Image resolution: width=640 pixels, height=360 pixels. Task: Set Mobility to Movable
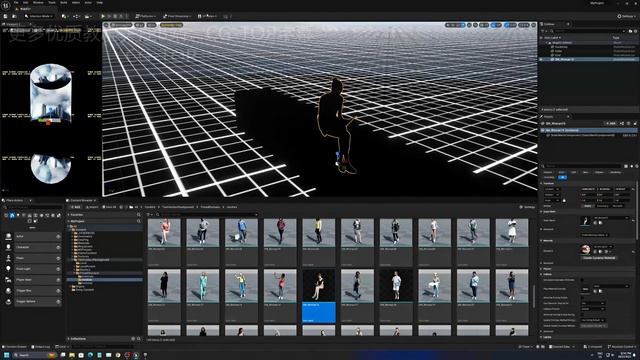[618, 206]
